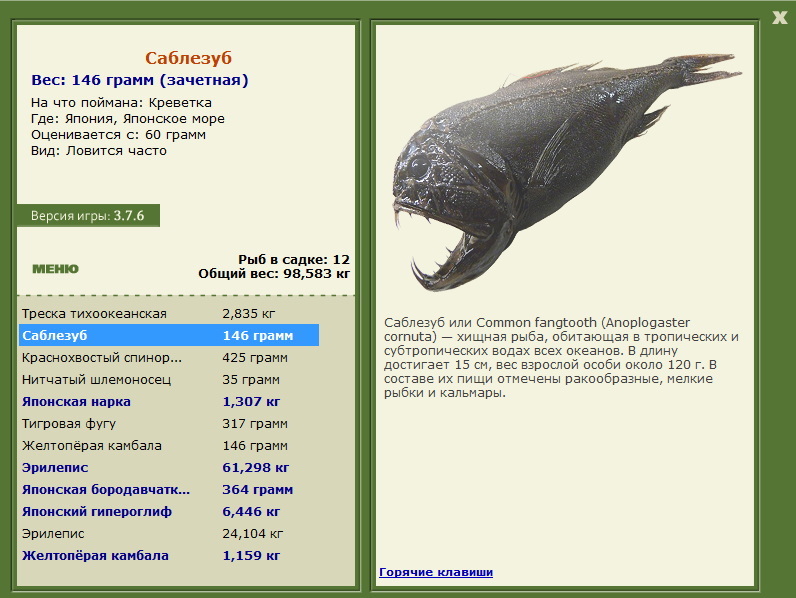This screenshot has height=598, width=796.
Task: Click the 35 грамм weight value
Action: click(251, 380)
